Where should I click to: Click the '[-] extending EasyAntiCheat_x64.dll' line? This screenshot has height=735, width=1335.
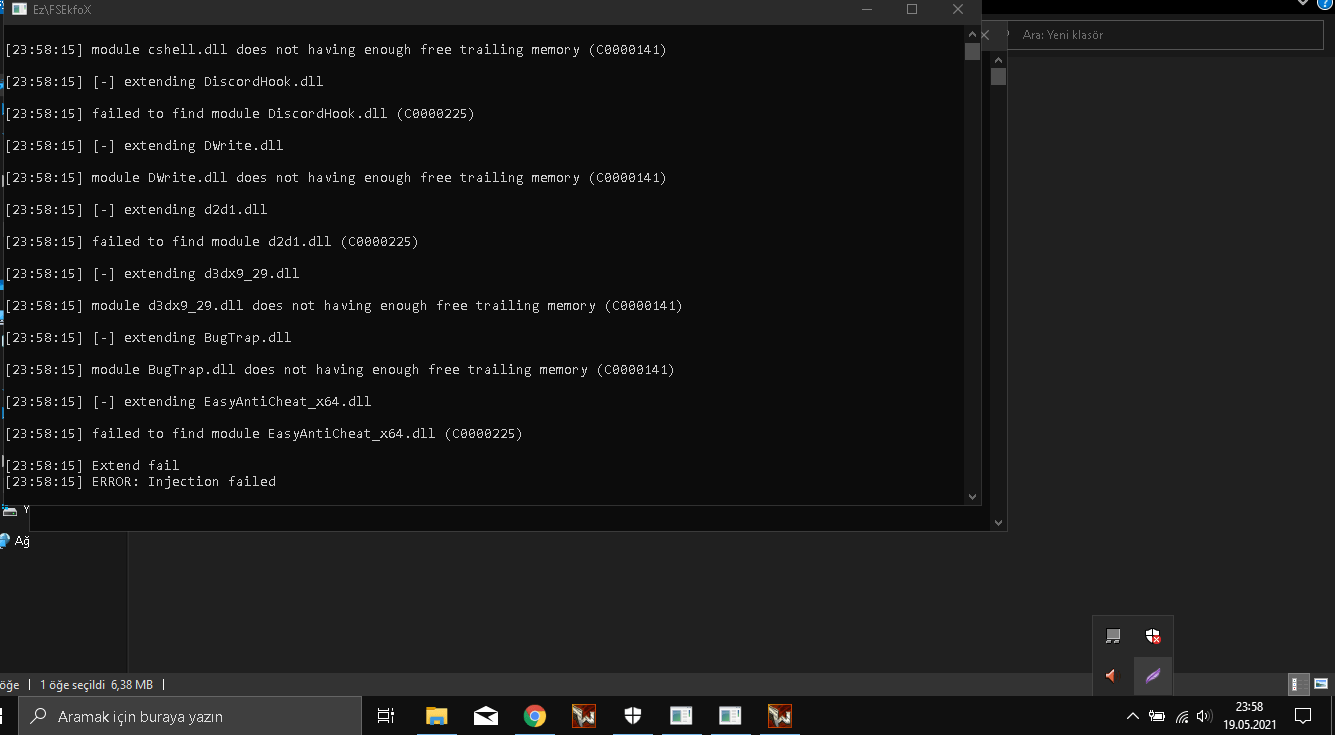[188, 402]
